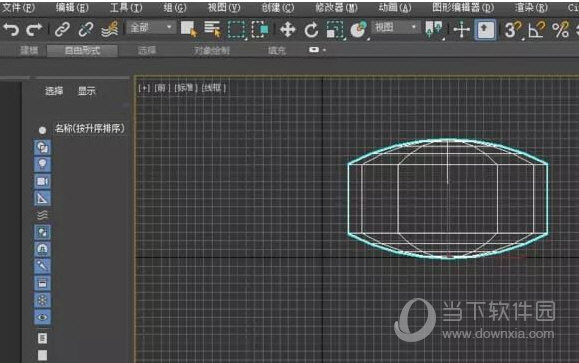Toggle Window/Crossing selection mode

(x=260, y=29)
